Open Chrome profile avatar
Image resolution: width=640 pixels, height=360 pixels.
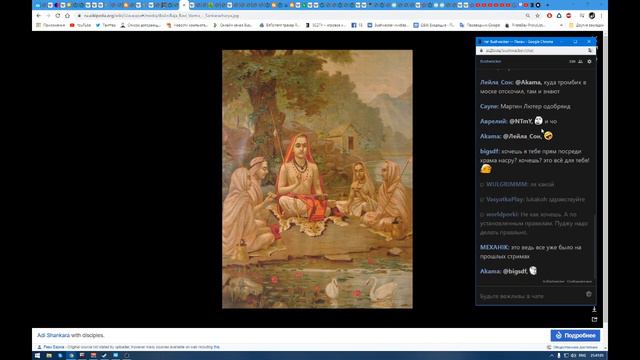coord(592,16)
